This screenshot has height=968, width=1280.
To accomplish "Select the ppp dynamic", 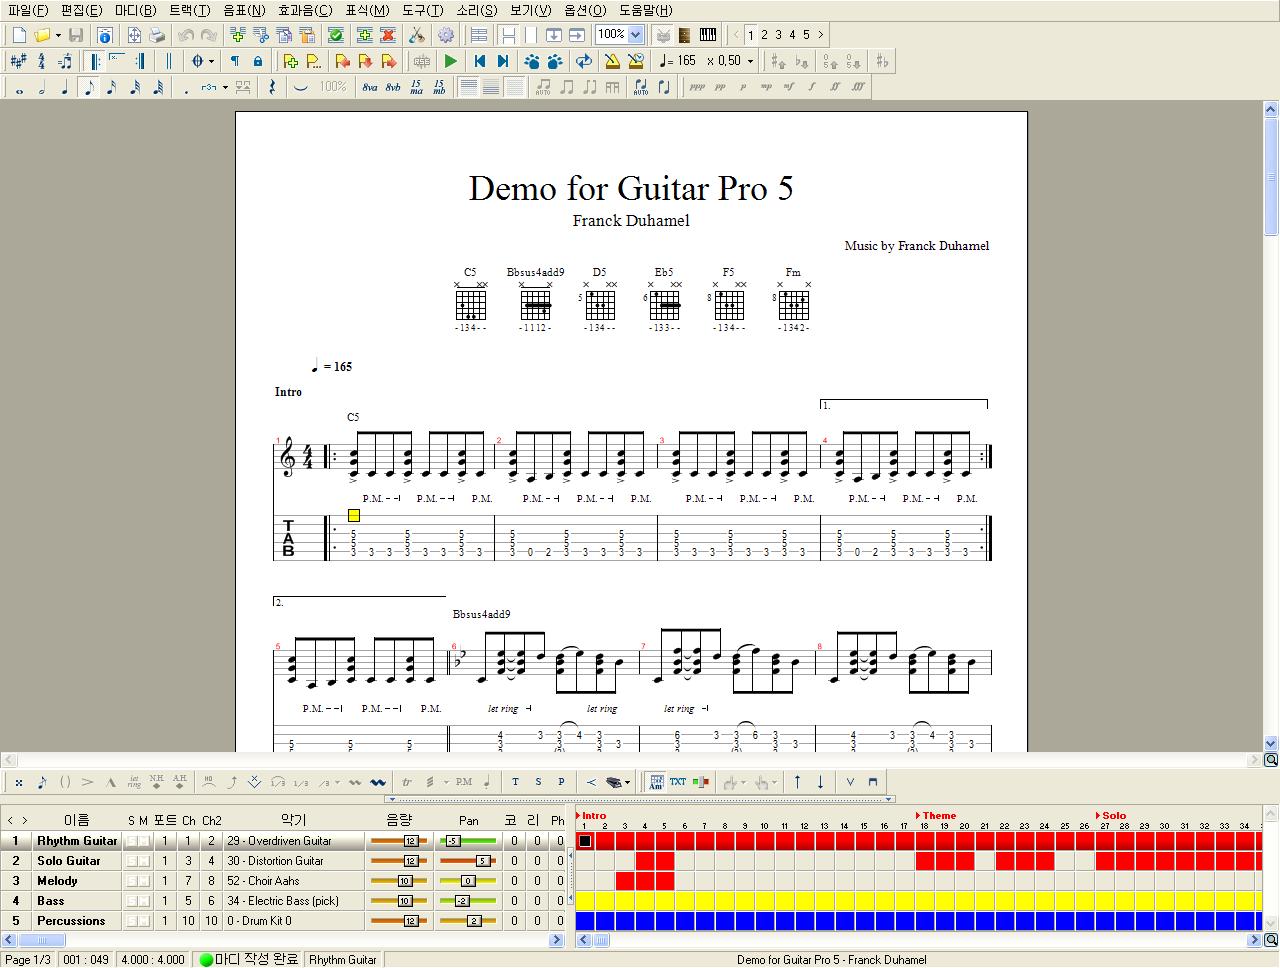I will pos(697,88).
